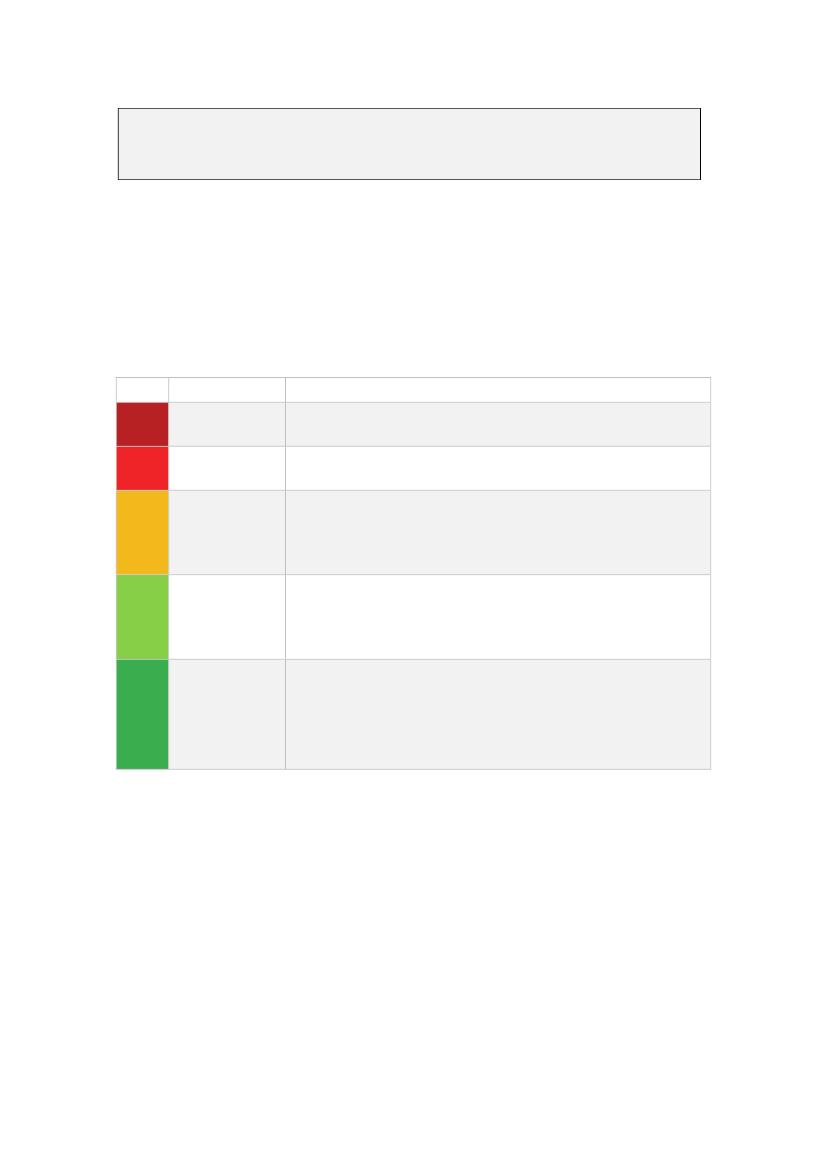Click the wide right header cell of the table
This screenshot has width=827, height=1169.
tap(497, 390)
